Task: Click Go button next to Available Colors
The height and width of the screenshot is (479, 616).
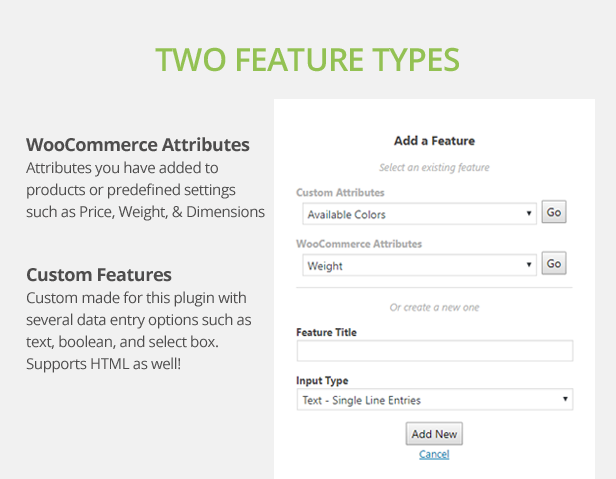Action: coord(554,212)
